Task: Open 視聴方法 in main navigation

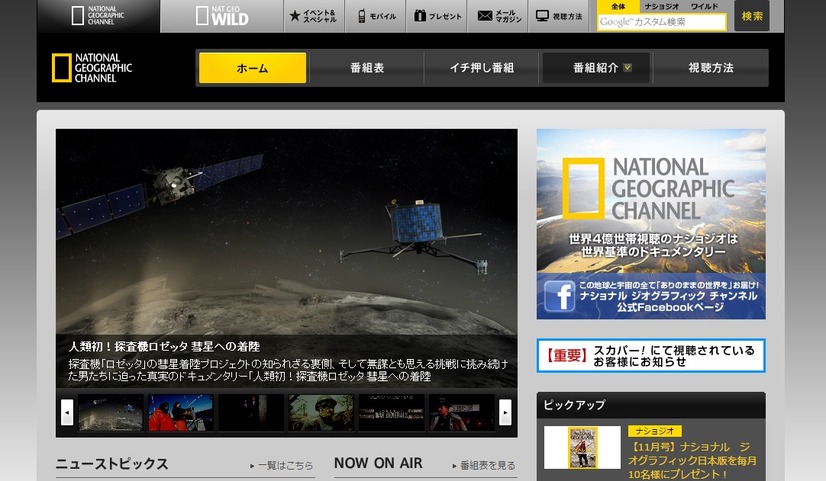Action: click(711, 68)
